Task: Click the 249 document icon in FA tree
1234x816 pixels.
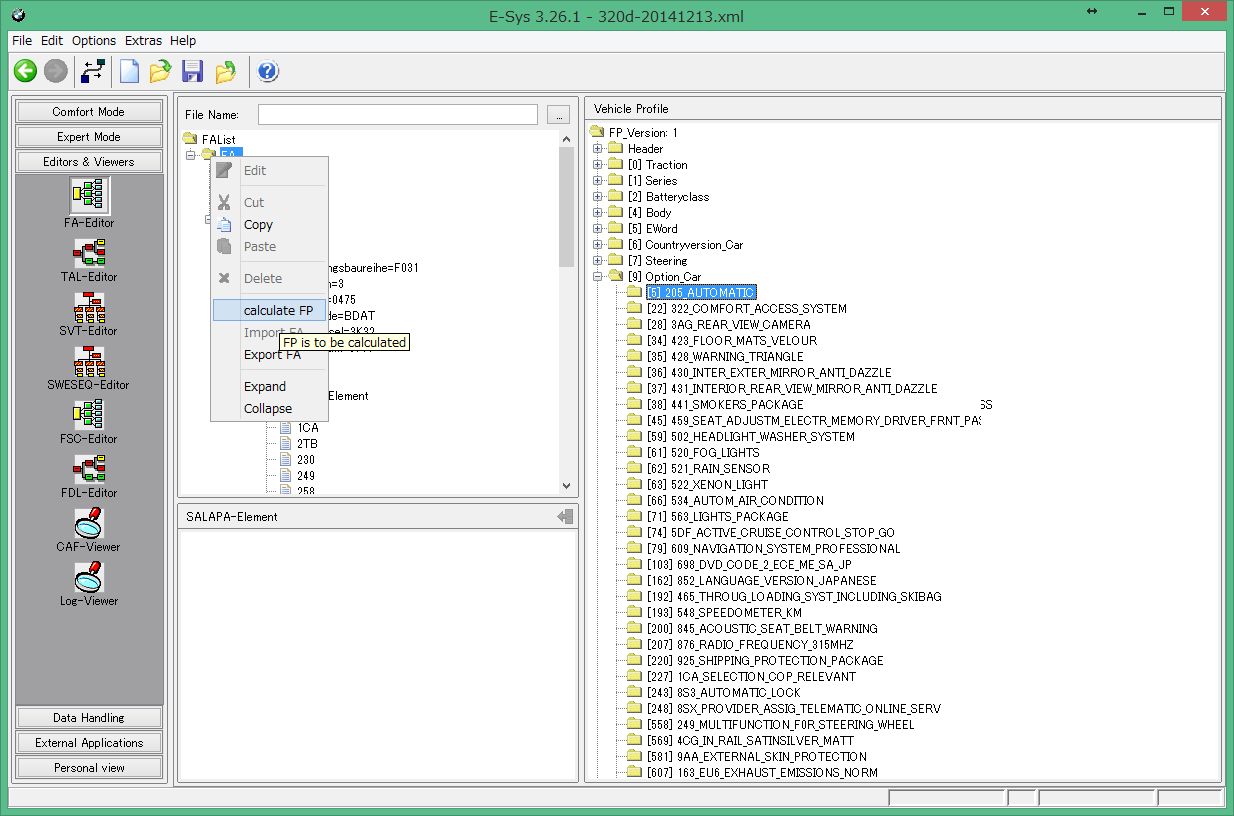Action: [285, 476]
